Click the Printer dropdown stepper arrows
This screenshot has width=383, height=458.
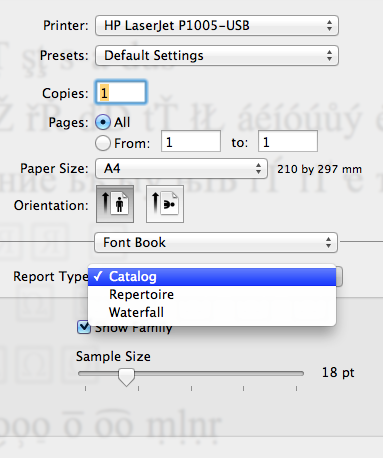click(329, 25)
